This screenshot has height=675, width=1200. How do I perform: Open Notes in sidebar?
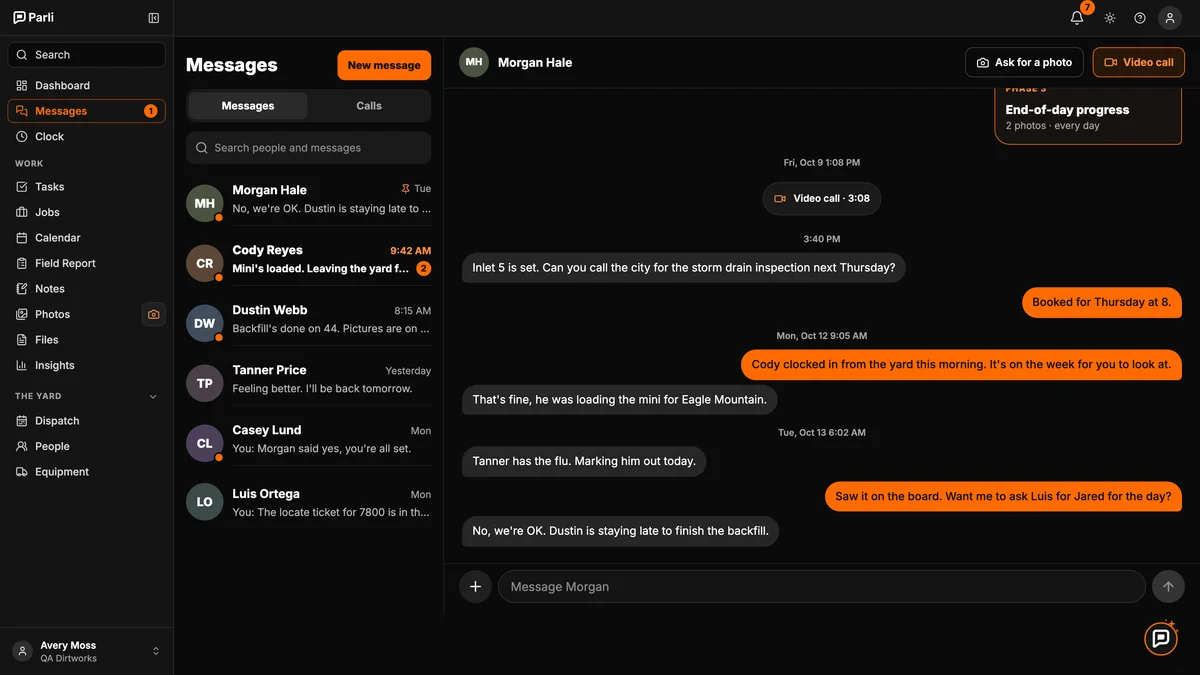[x=87, y=289]
